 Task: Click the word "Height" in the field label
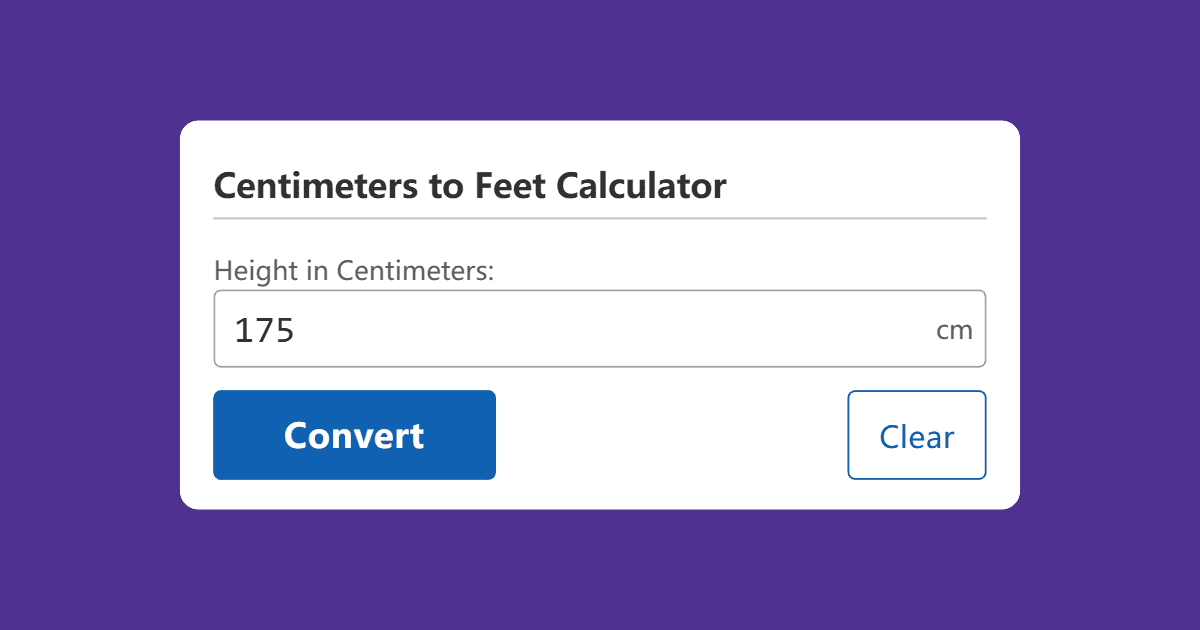(249, 270)
